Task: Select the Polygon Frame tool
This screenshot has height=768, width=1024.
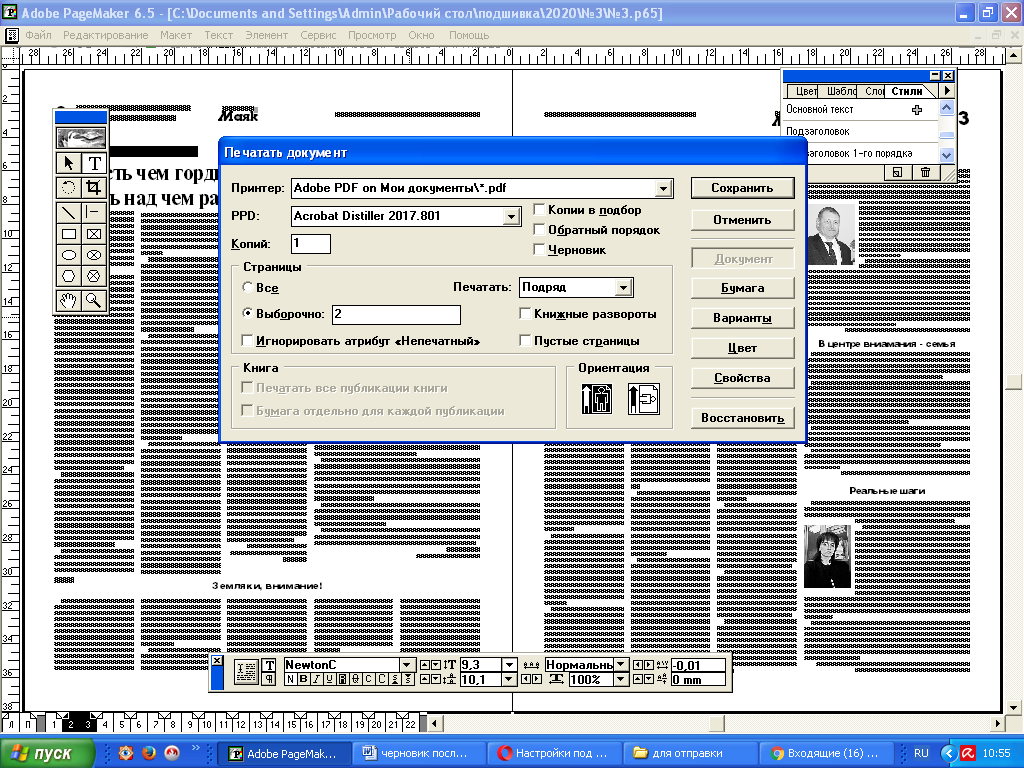Action: [x=94, y=276]
